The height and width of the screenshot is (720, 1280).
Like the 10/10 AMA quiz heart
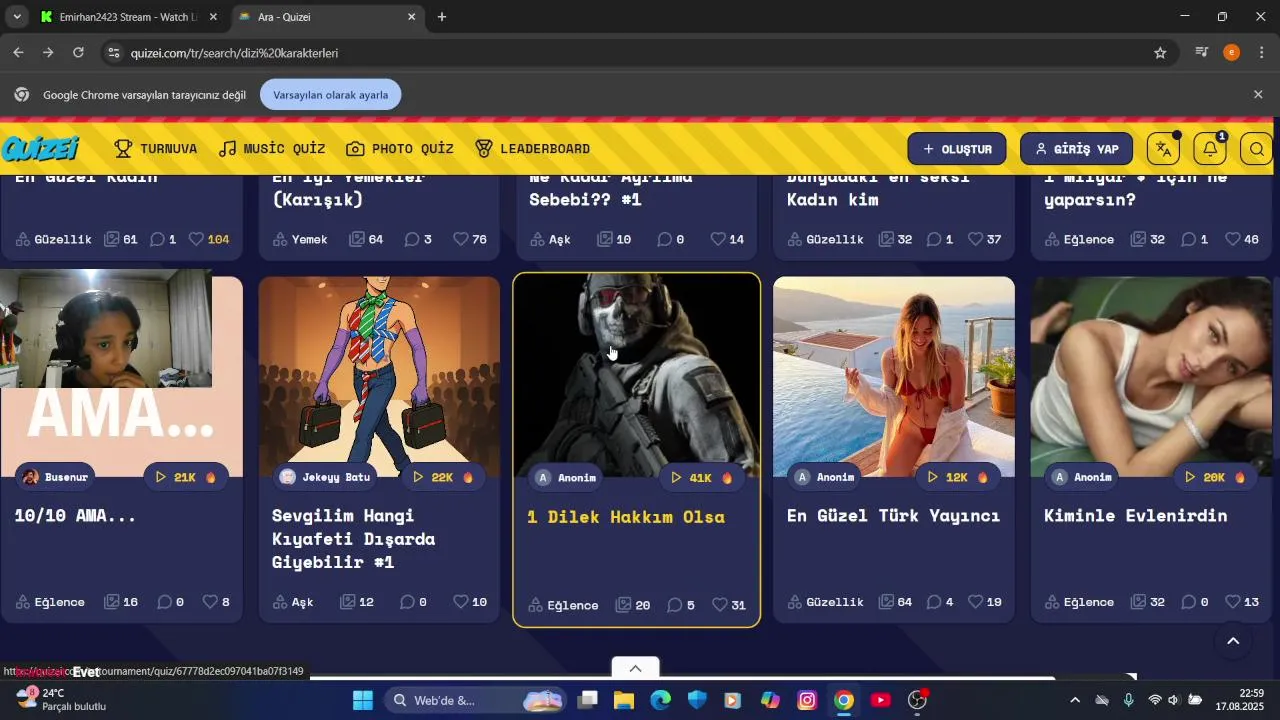[210, 602]
